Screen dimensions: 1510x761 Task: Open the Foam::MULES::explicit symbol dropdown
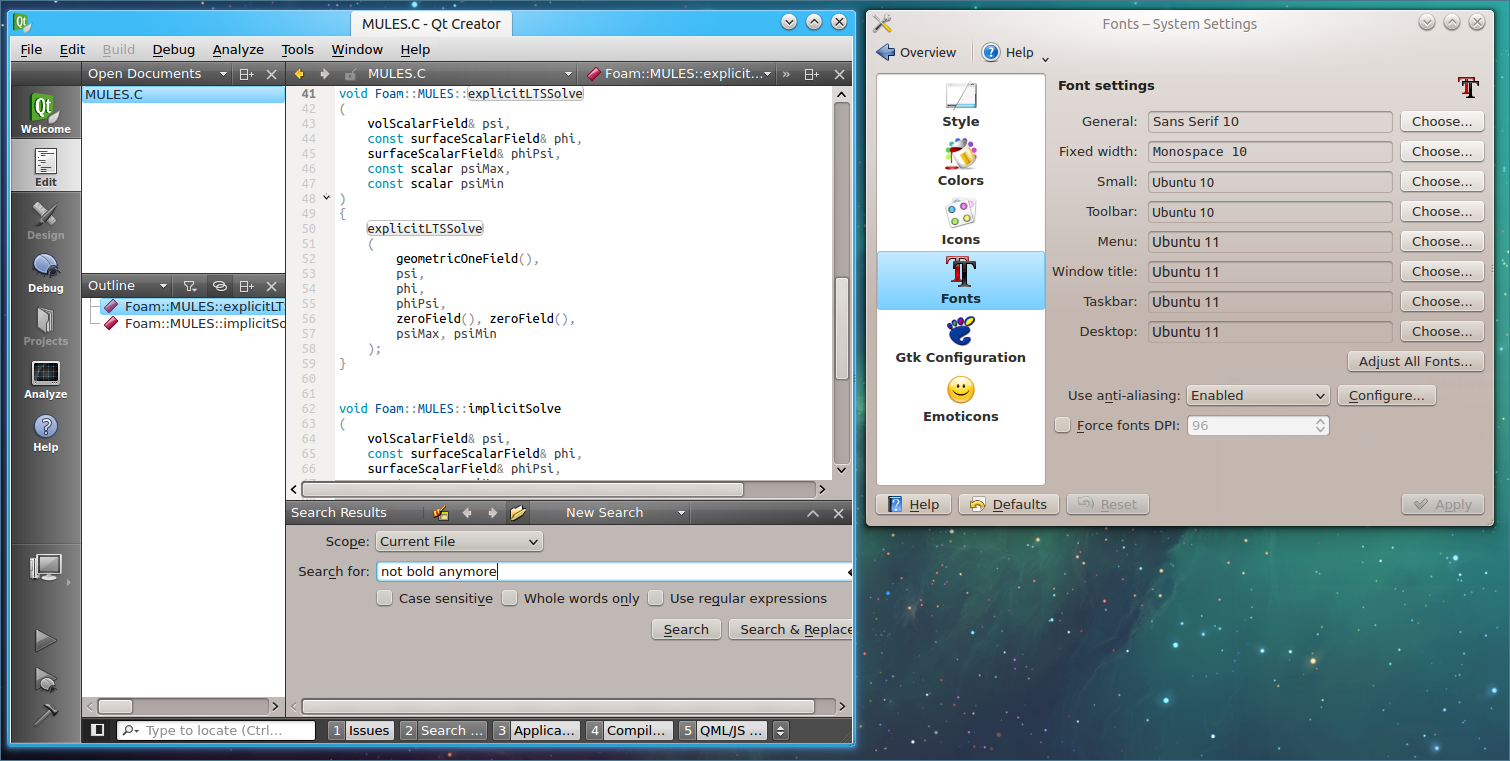click(x=681, y=74)
